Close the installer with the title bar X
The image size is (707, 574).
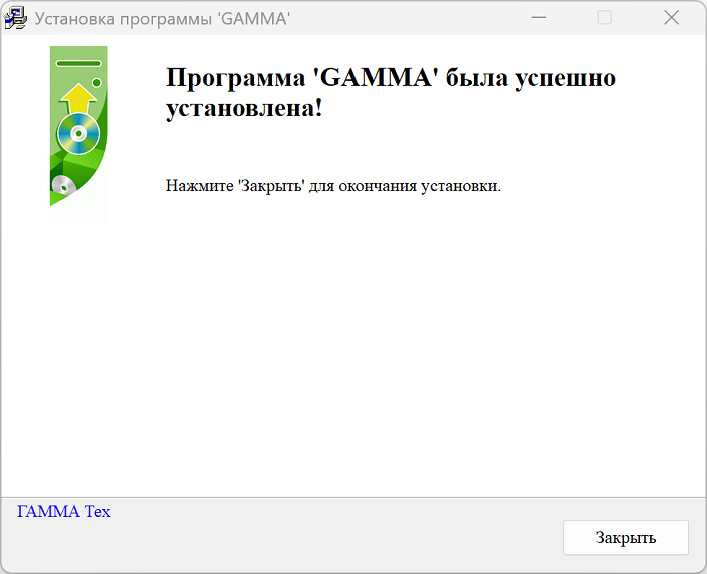tap(672, 18)
